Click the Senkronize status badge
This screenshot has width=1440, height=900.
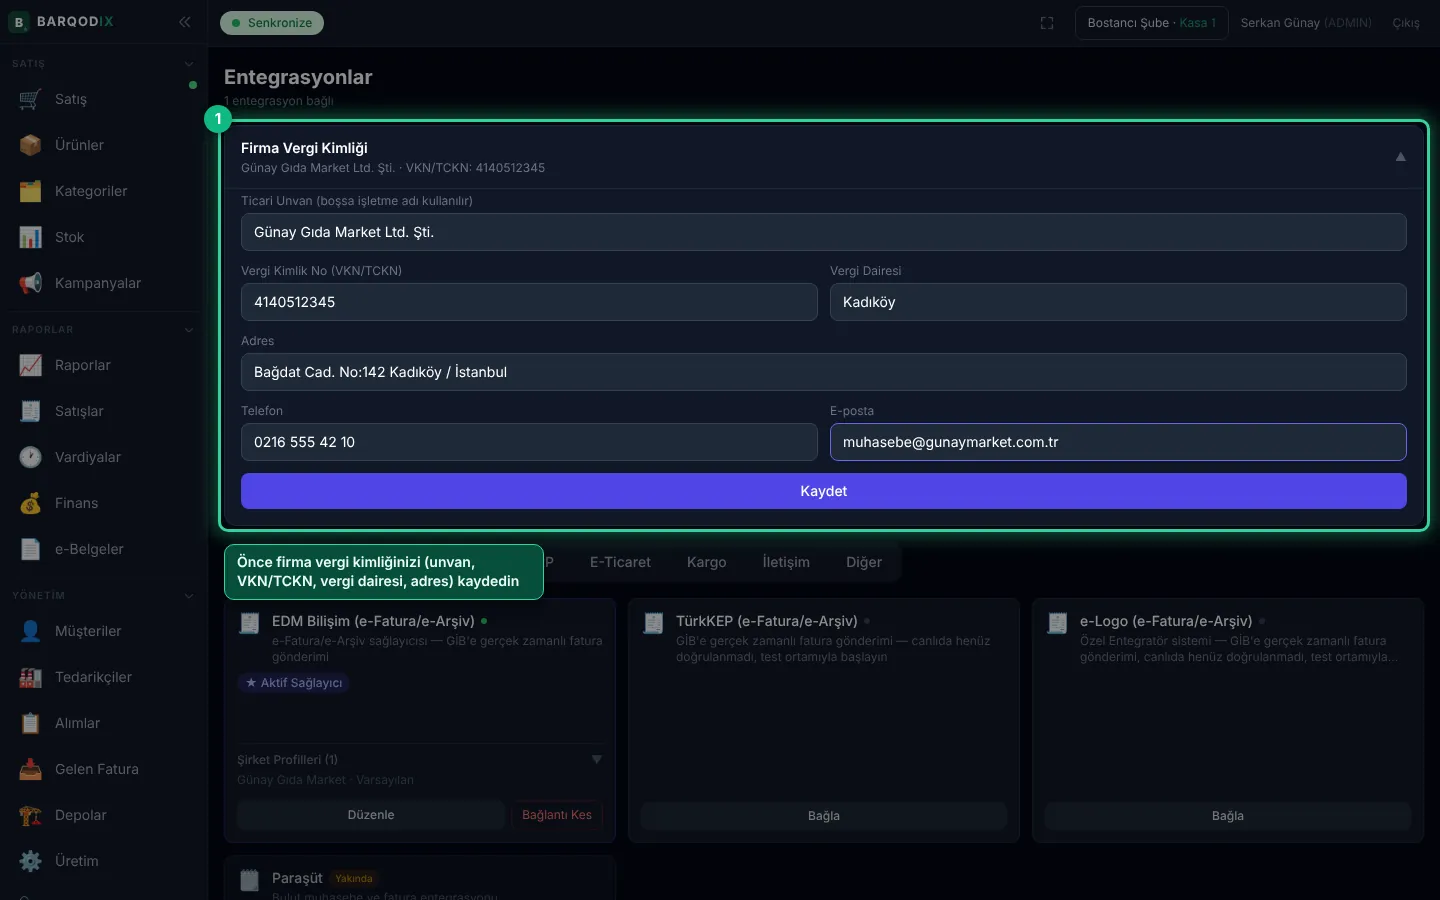click(x=272, y=23)
